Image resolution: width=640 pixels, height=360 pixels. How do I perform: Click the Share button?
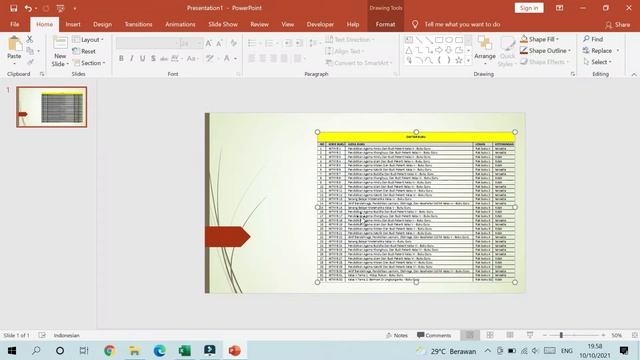pyautogui.click(x=618, y=25)
